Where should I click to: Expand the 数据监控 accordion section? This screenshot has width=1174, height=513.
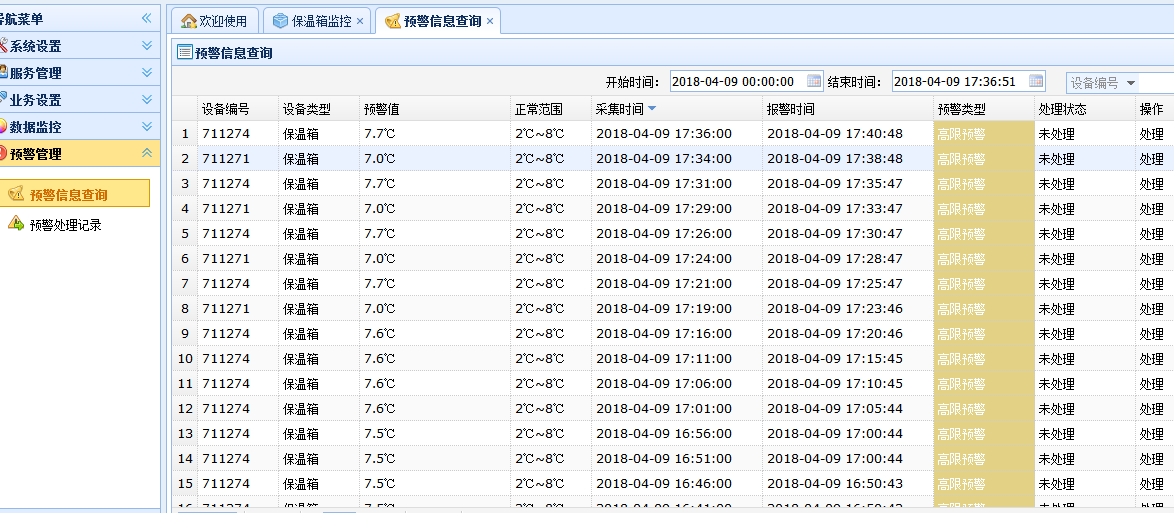pyautogui.click(x=147, y=127)
